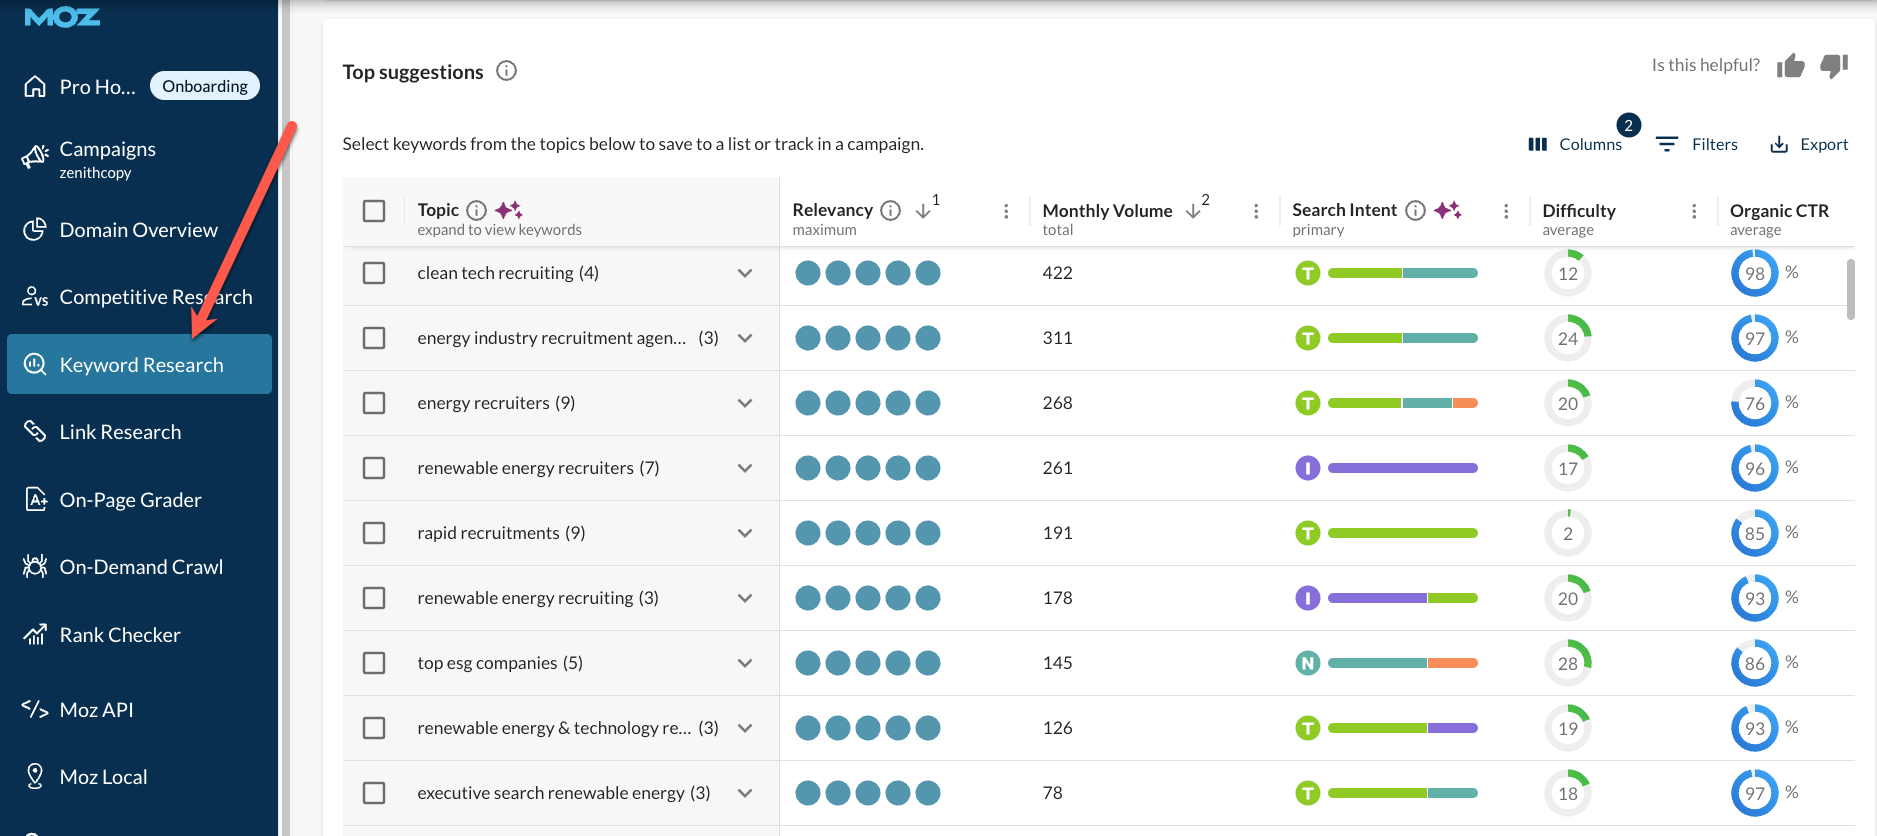Click the Relevancy column info icon

coord(890,210)
